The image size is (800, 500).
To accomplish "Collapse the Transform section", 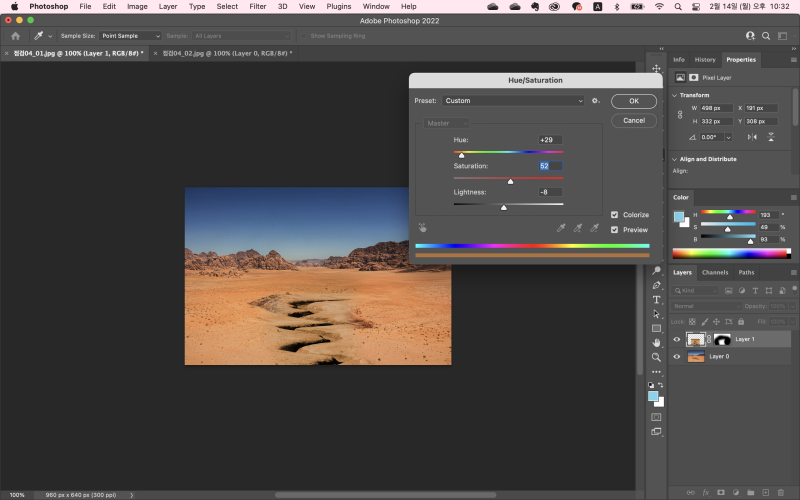I will [674, 95].
